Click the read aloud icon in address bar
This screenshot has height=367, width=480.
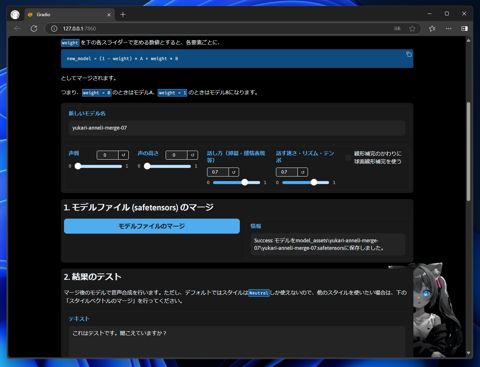[397, 29]
